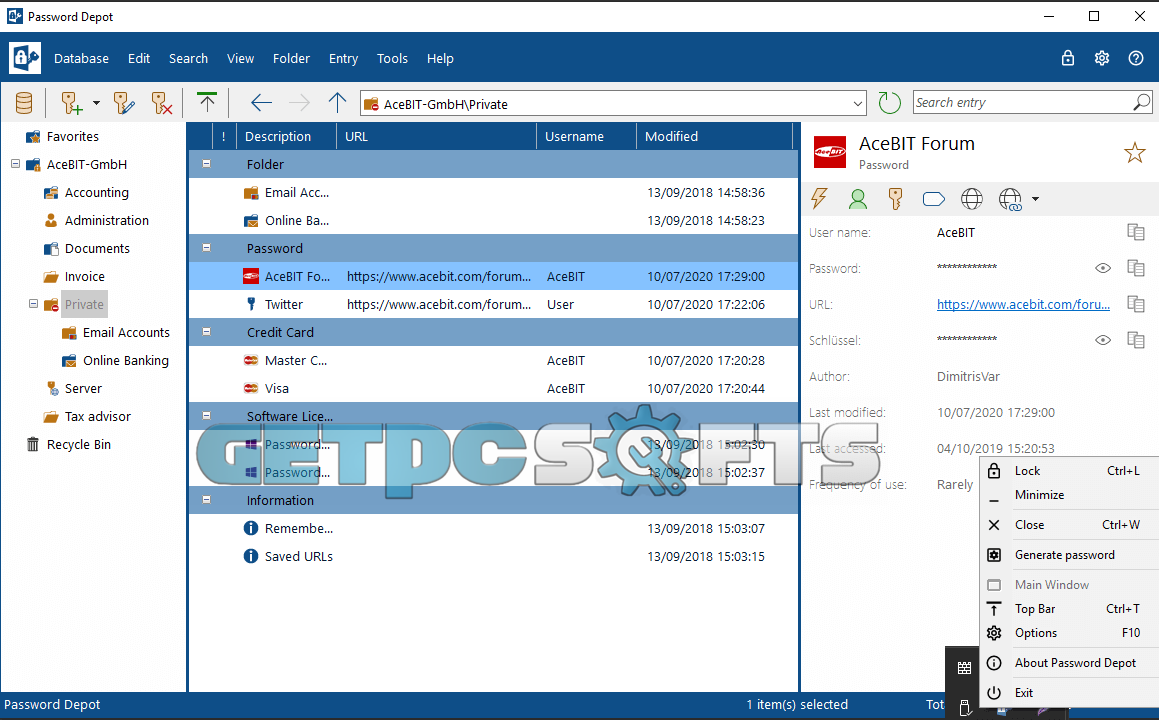Click the Password Depot logo in the menu bar
The width and height of the screenshot is (1159, 720).
[24, 58]
